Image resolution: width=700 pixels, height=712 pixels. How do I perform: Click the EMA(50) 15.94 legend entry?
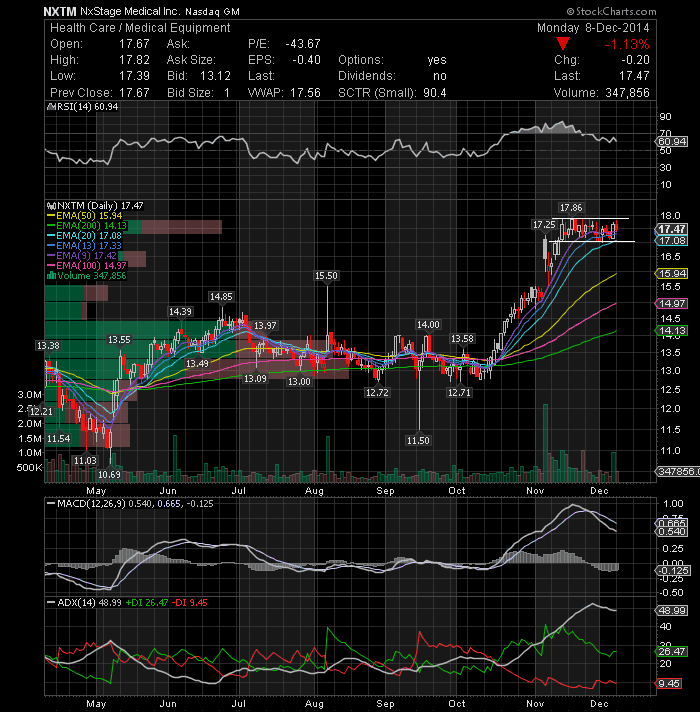coord(85,216)
